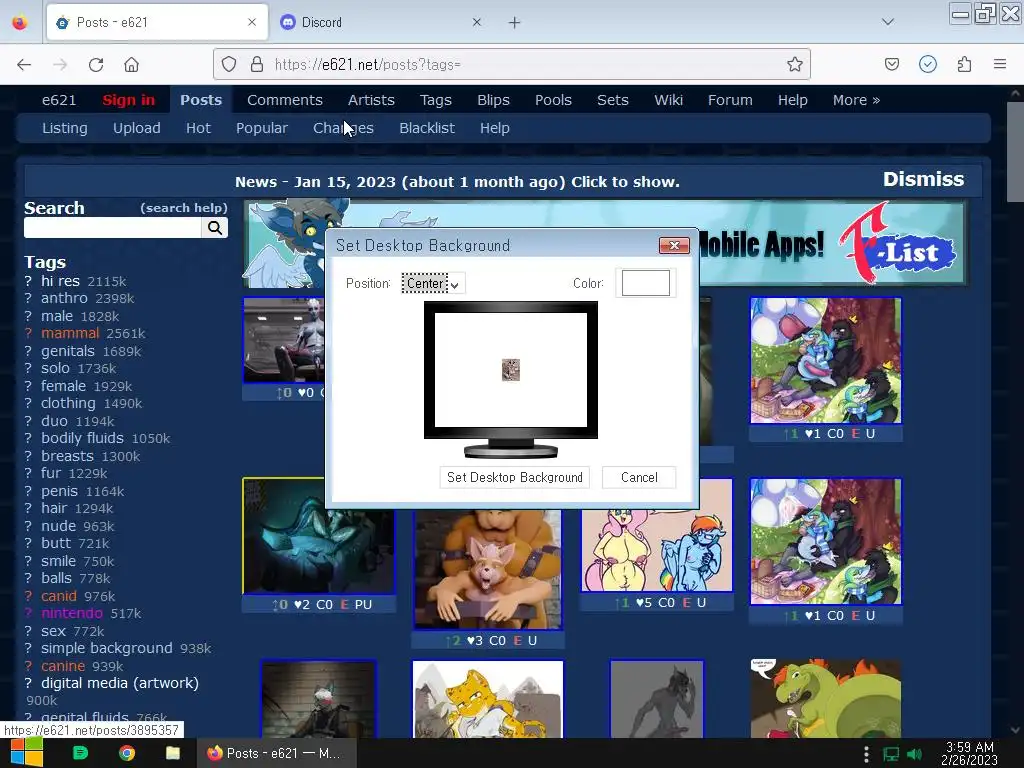Open Upload in the posts sub-menu

coord(136,128)
